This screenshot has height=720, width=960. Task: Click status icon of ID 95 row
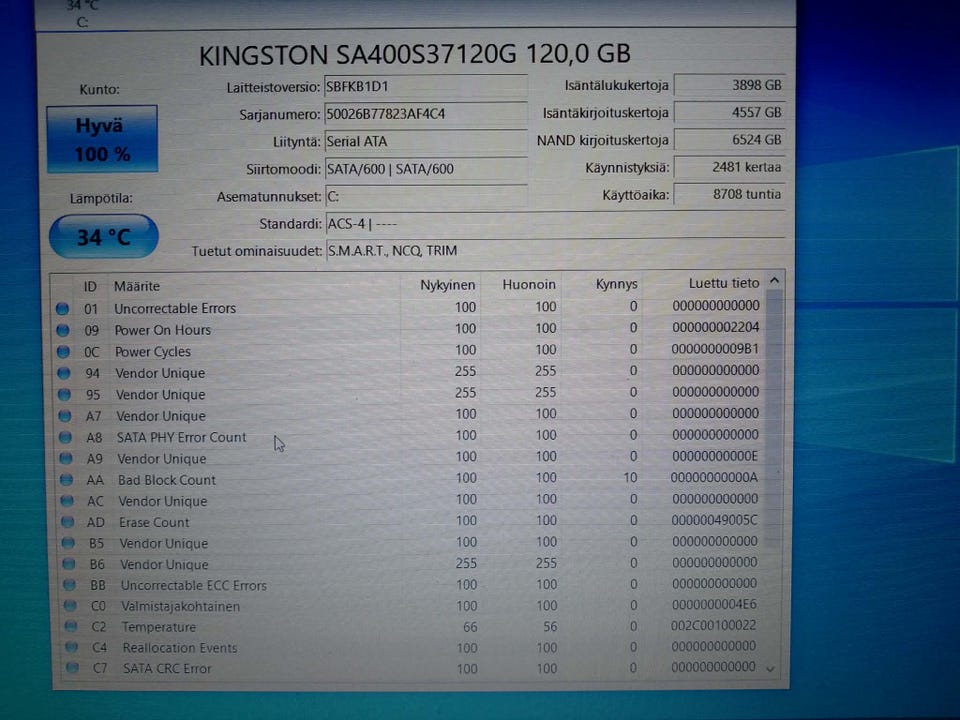[64, 395]
